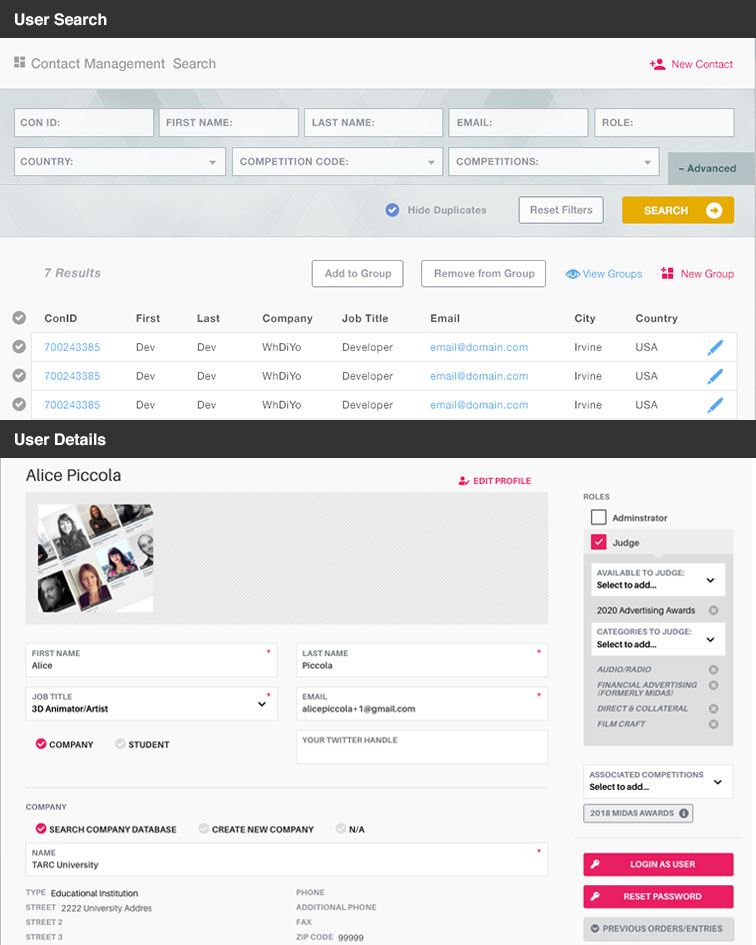Click the info icon on 2018 Midas Awards
Screen dimensions: 756x945
684,813
